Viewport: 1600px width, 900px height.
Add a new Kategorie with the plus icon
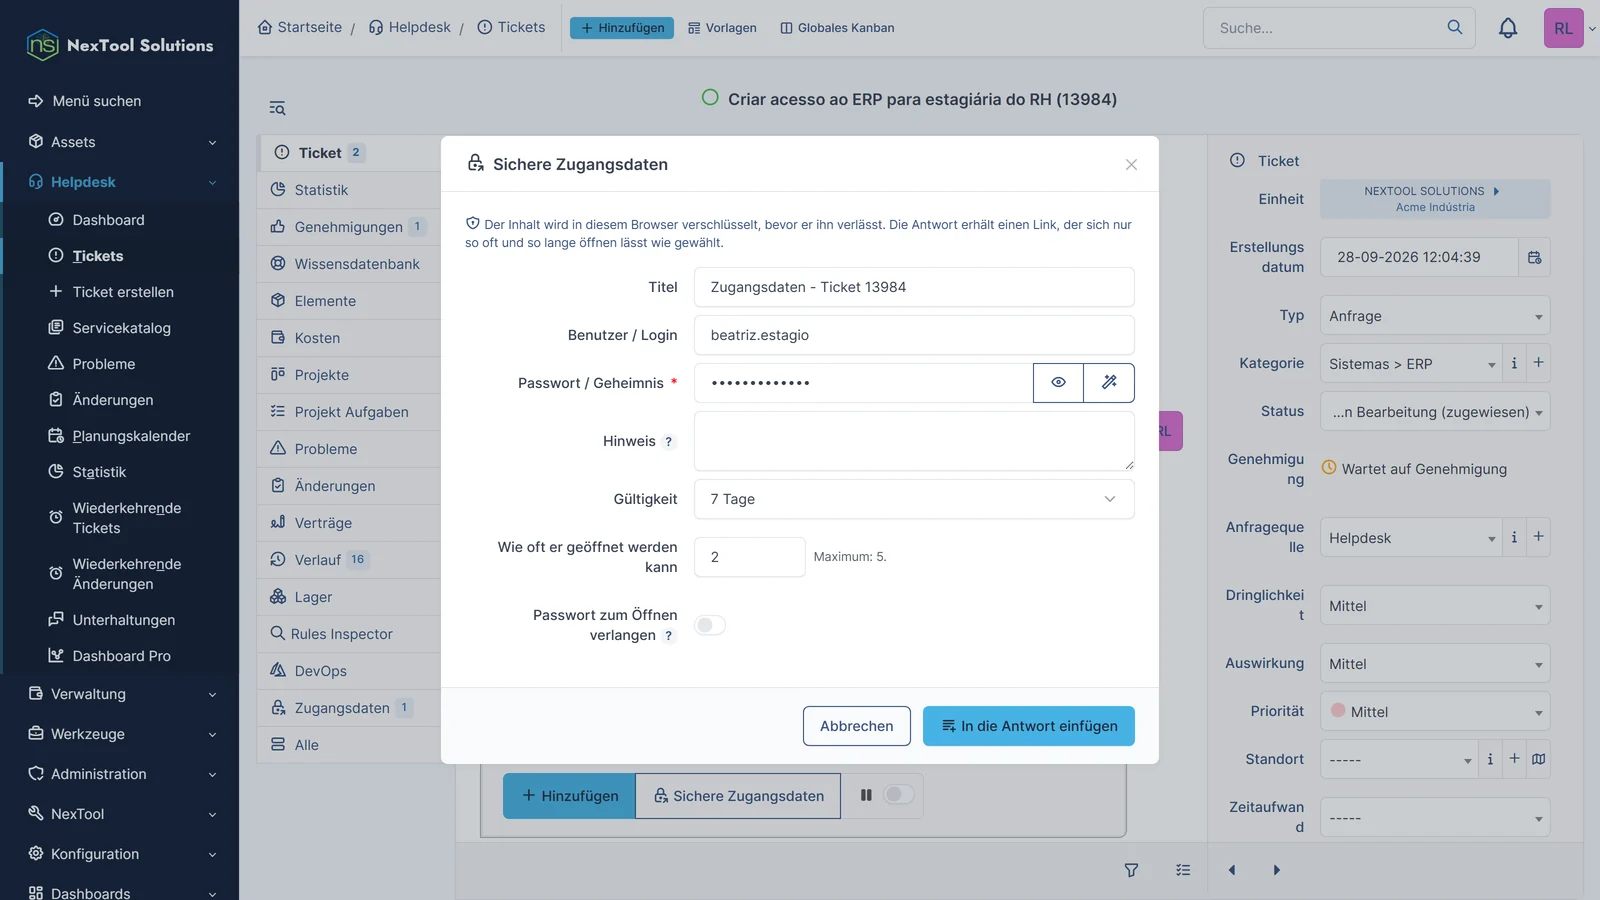point(1539,363)
